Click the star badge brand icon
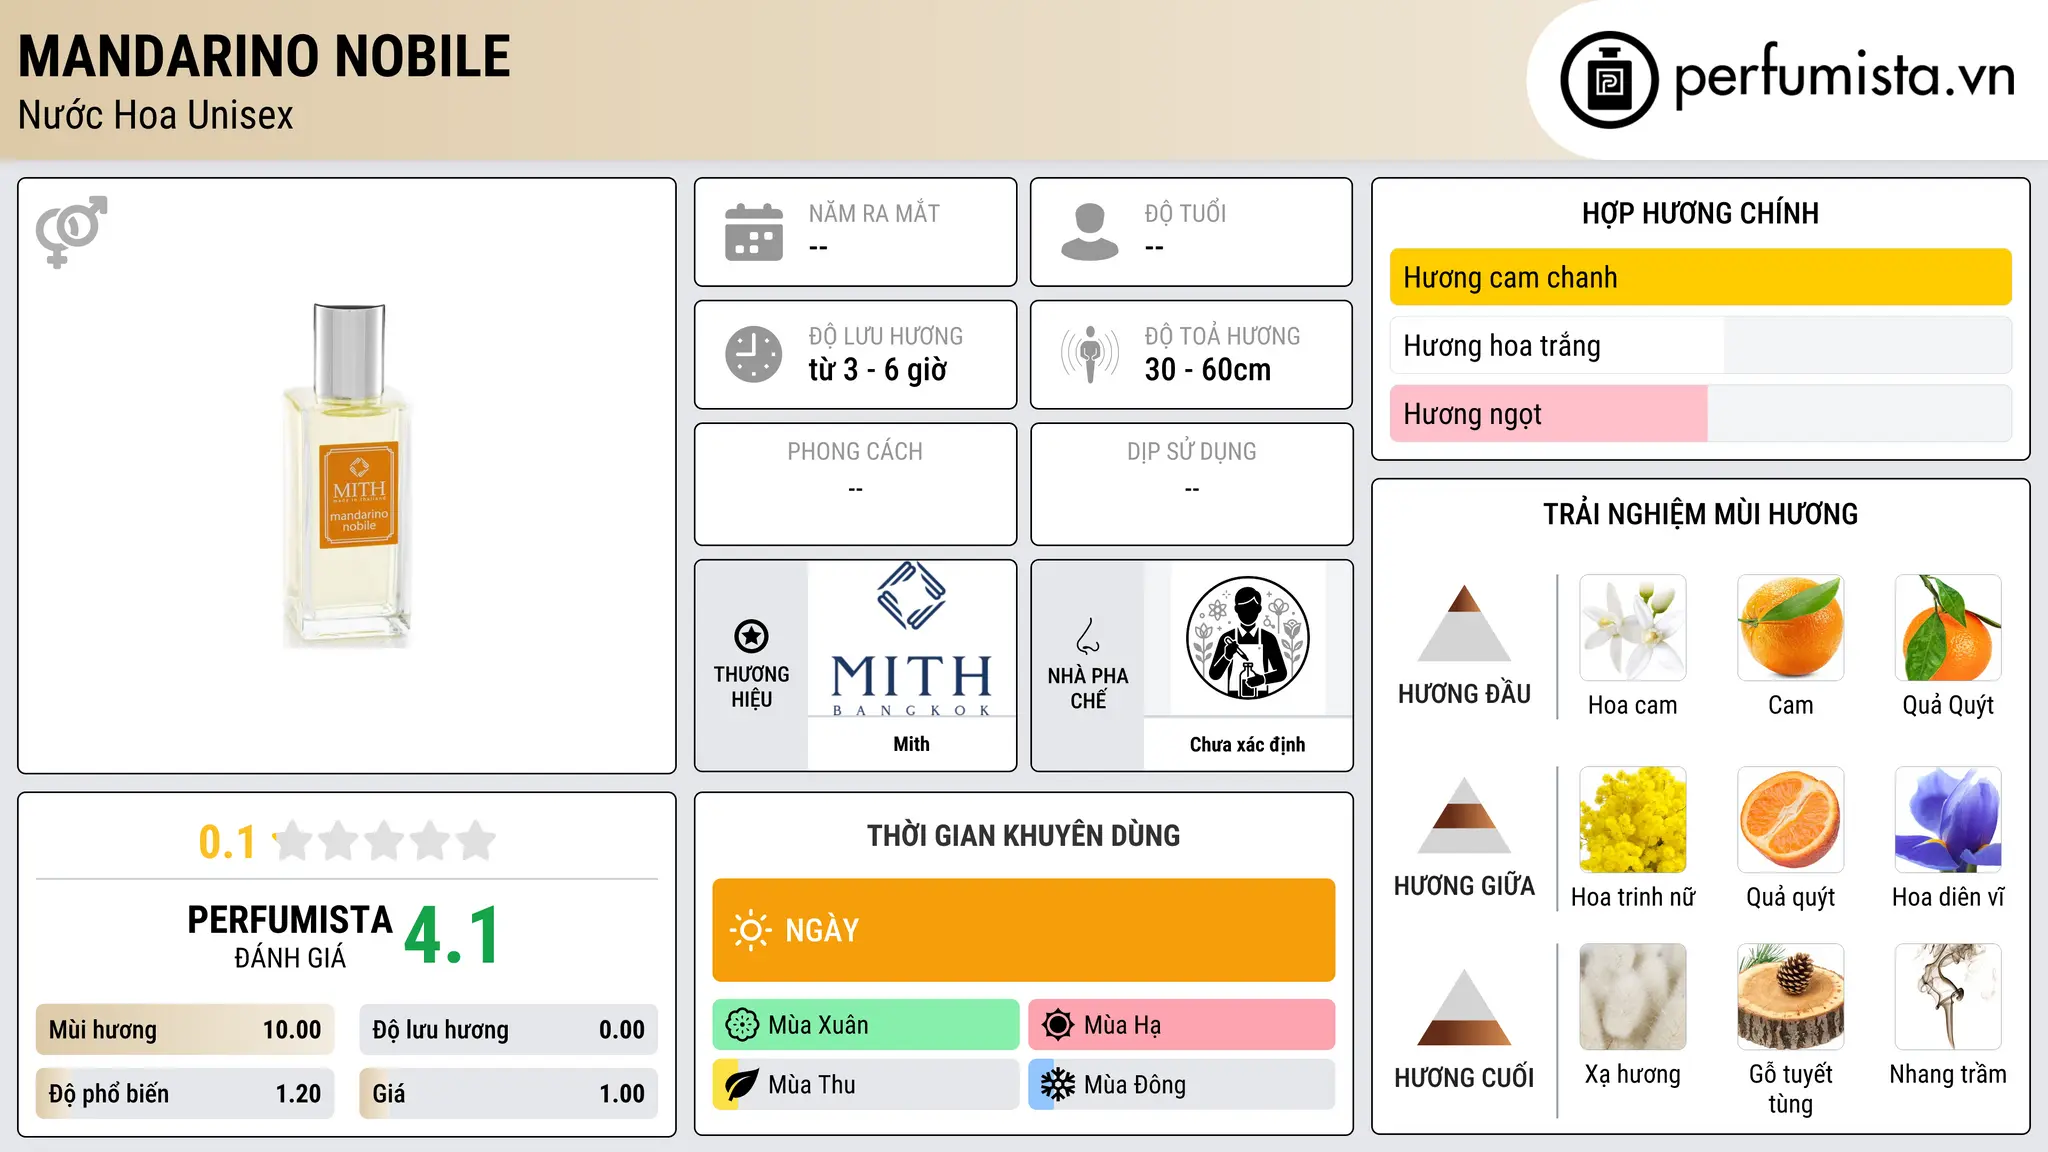This screenshot has height=1152, width=2048. tap(751, 636)
